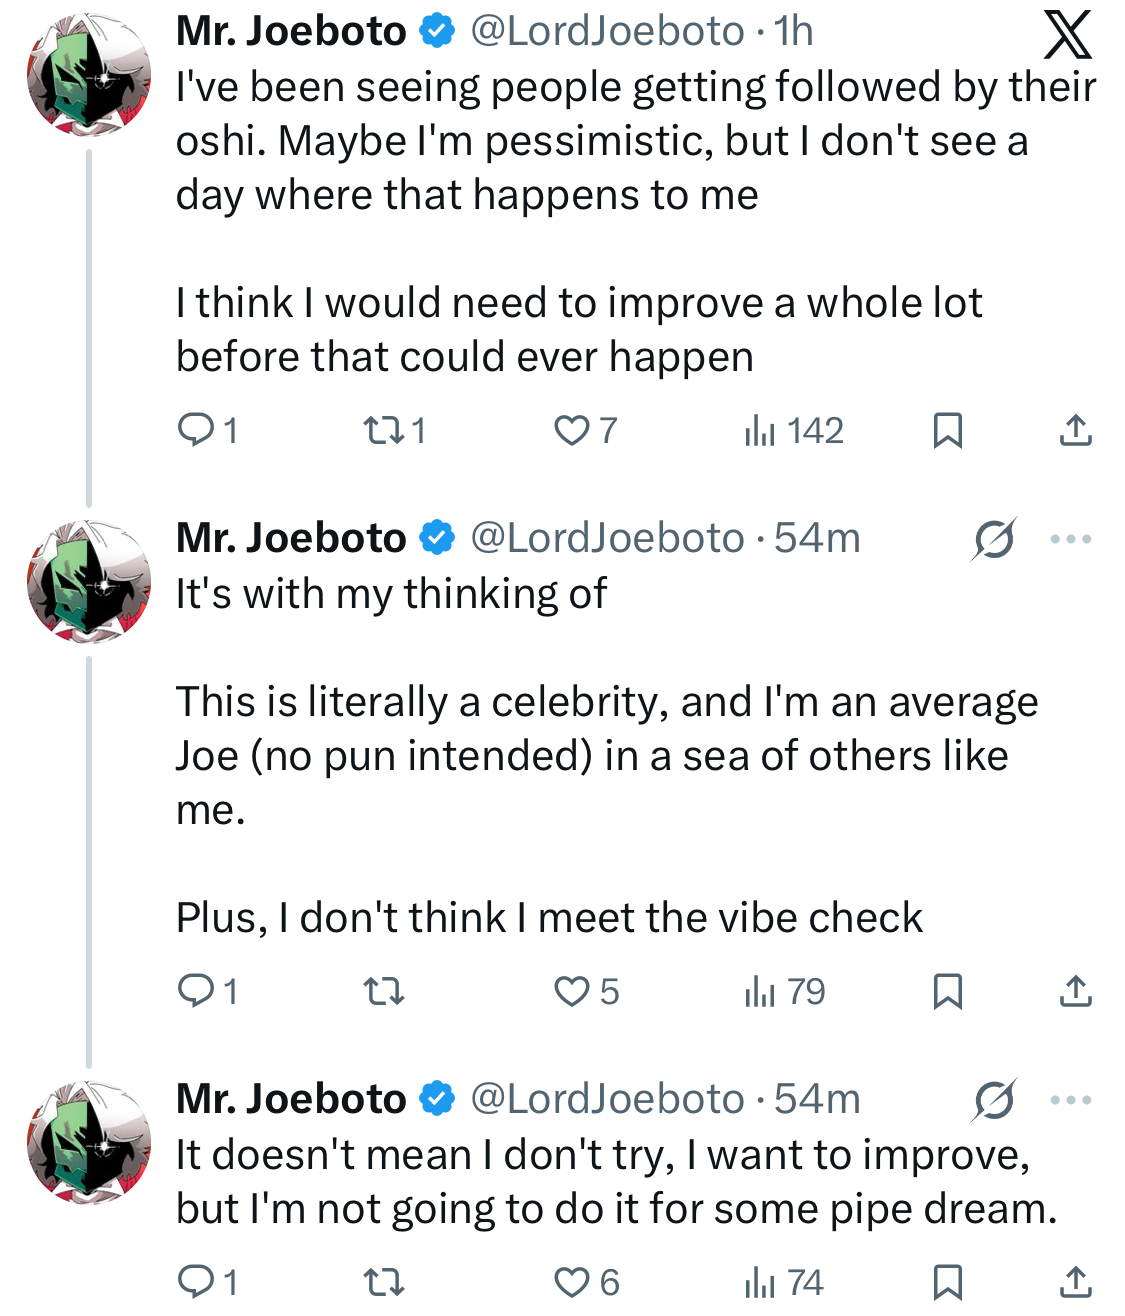Open Mr. Joeboto name on third tweet
Screen dimensions: 1125x1316
click(x=291, y=1099)
